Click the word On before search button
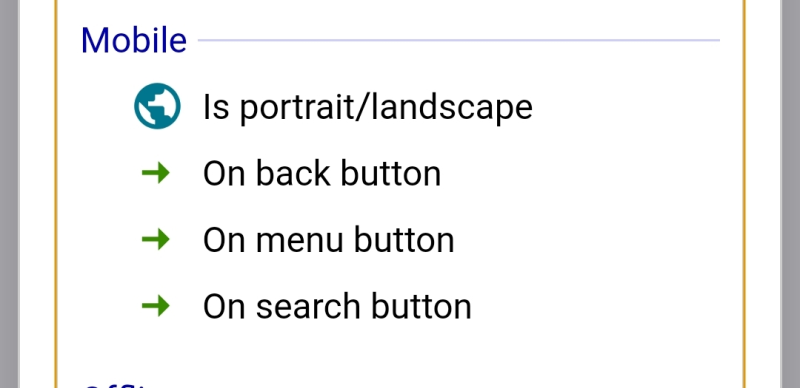Image resolution: width=800 pixels, height=388 pixels. pos(224,306)
